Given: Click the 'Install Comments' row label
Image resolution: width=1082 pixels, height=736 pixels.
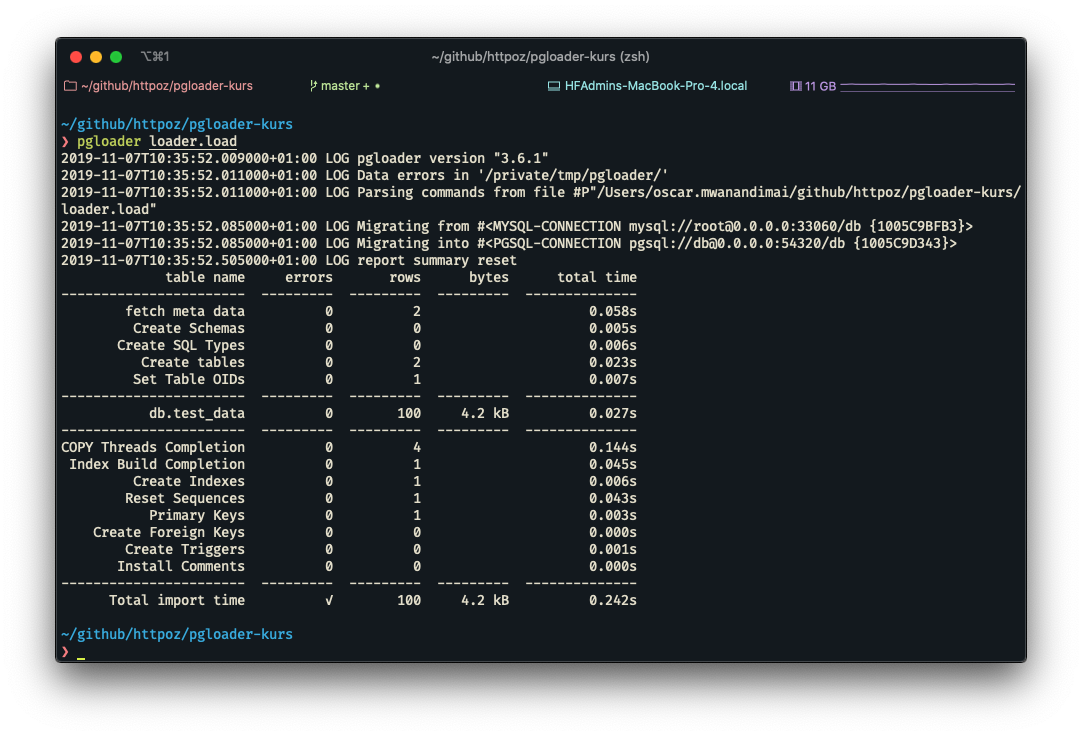Looking at the screenshot, I should click(181, 566).
